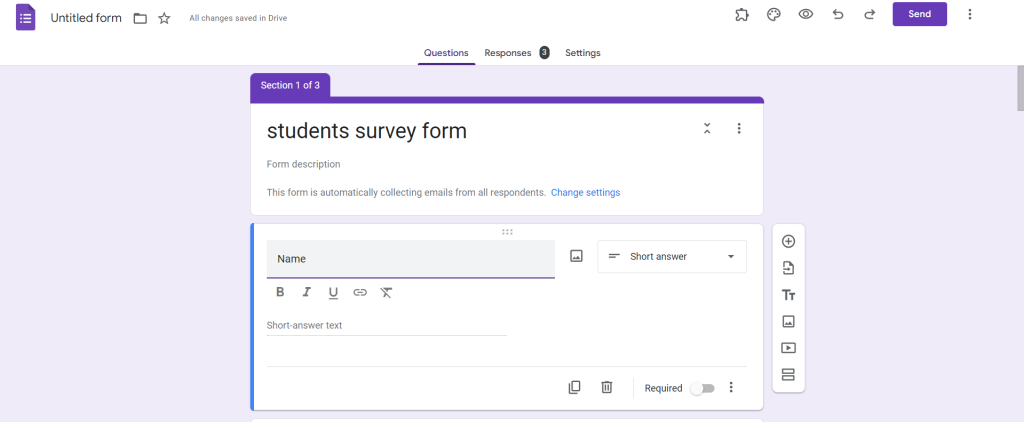Open the Short answer type dropdown
Image resolution: width=1024 pixels, height=422 pixels.
click(672, 257)
